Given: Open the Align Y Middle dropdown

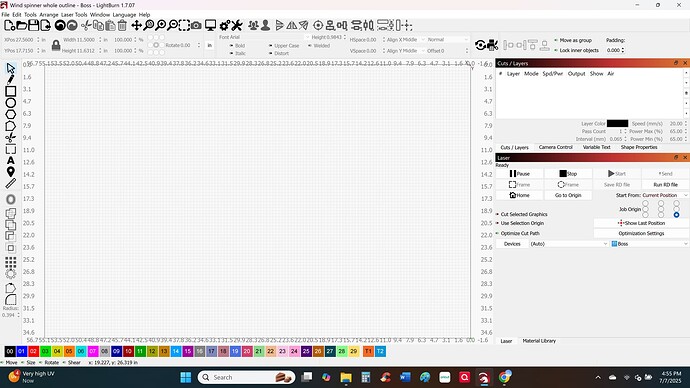Looking at the screenshot, I should [x=406, y=51].
